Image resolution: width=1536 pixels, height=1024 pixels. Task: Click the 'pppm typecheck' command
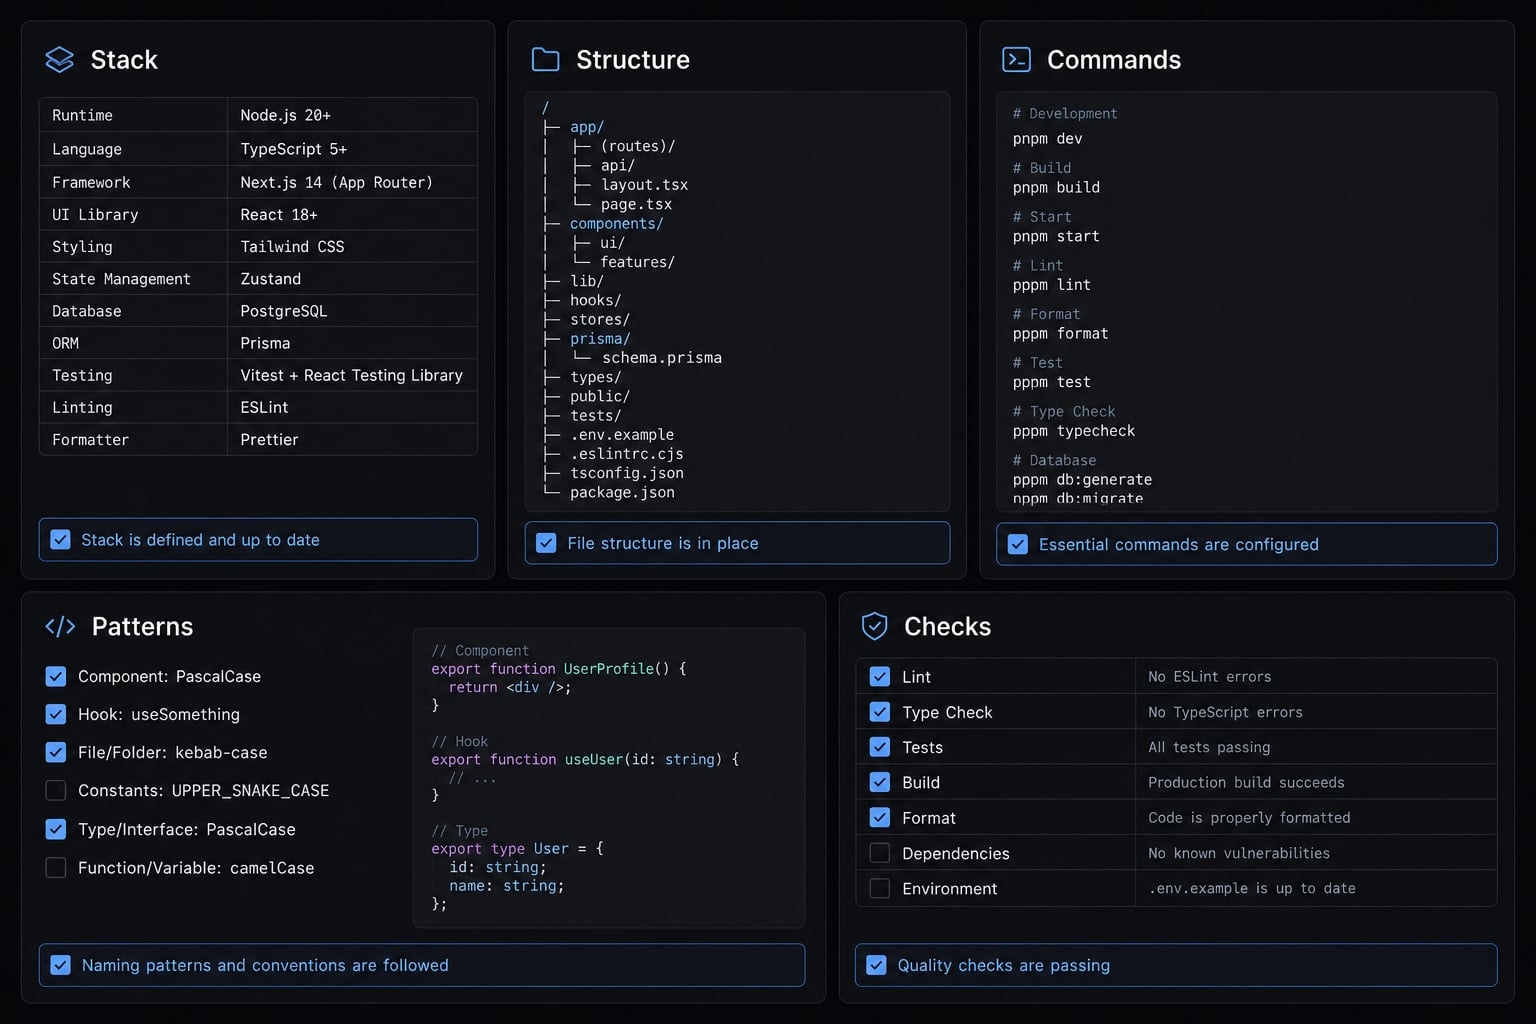tap(1074, 431)
